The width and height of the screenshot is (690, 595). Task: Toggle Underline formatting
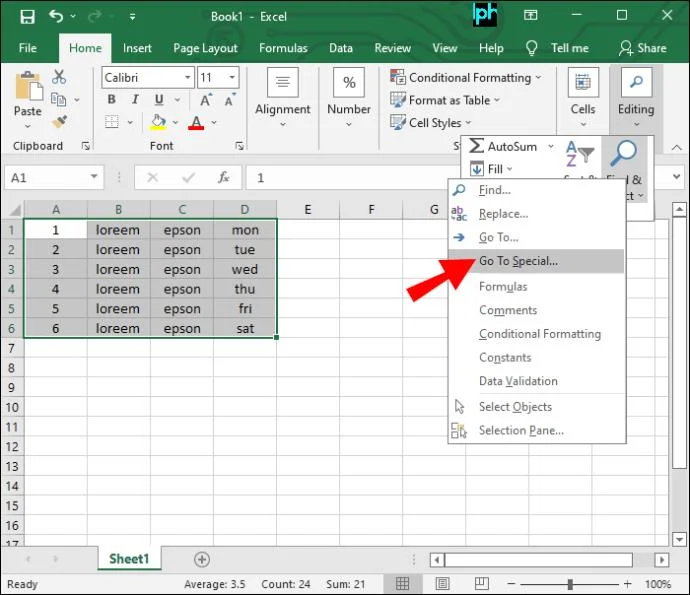[x=159, y=100]
